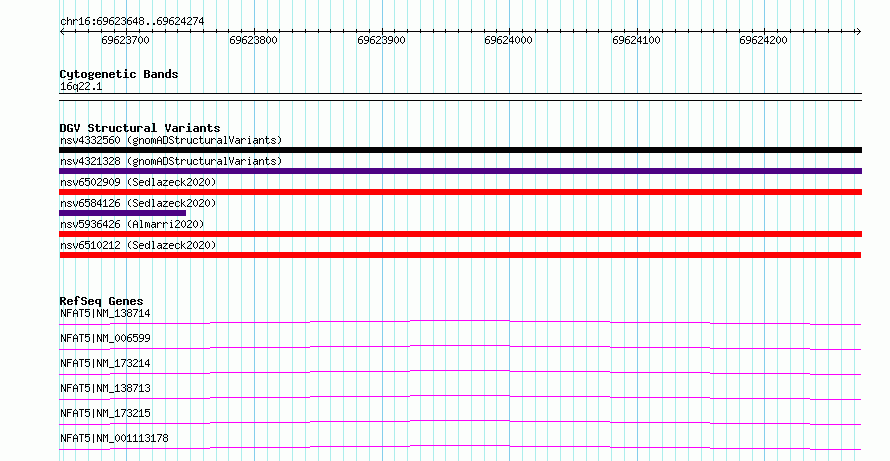Click the red bar of nsv5936426
Image resolution: width=890 pixels, height=461 pixels.
tap(460, 234)
